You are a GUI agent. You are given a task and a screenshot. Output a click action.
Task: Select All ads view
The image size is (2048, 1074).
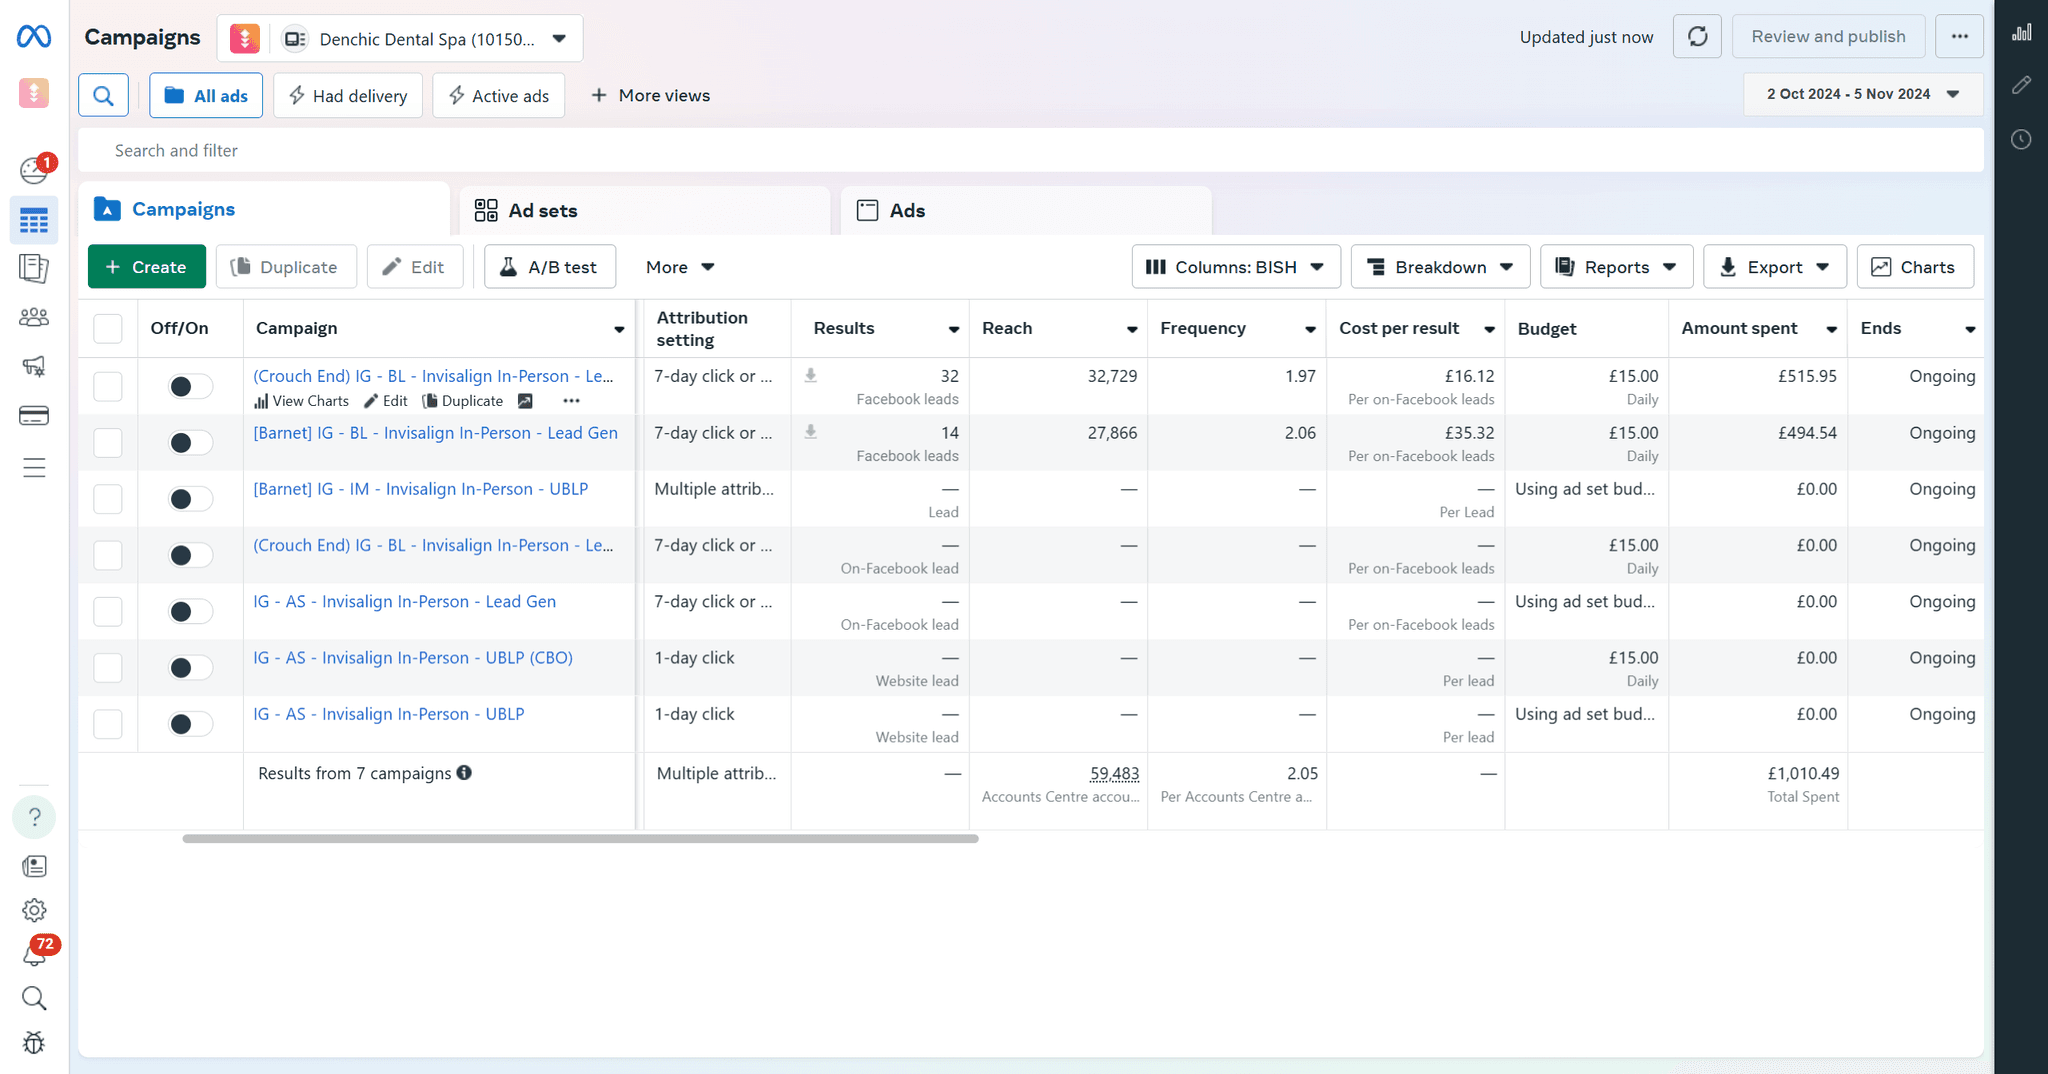point(206,96)
